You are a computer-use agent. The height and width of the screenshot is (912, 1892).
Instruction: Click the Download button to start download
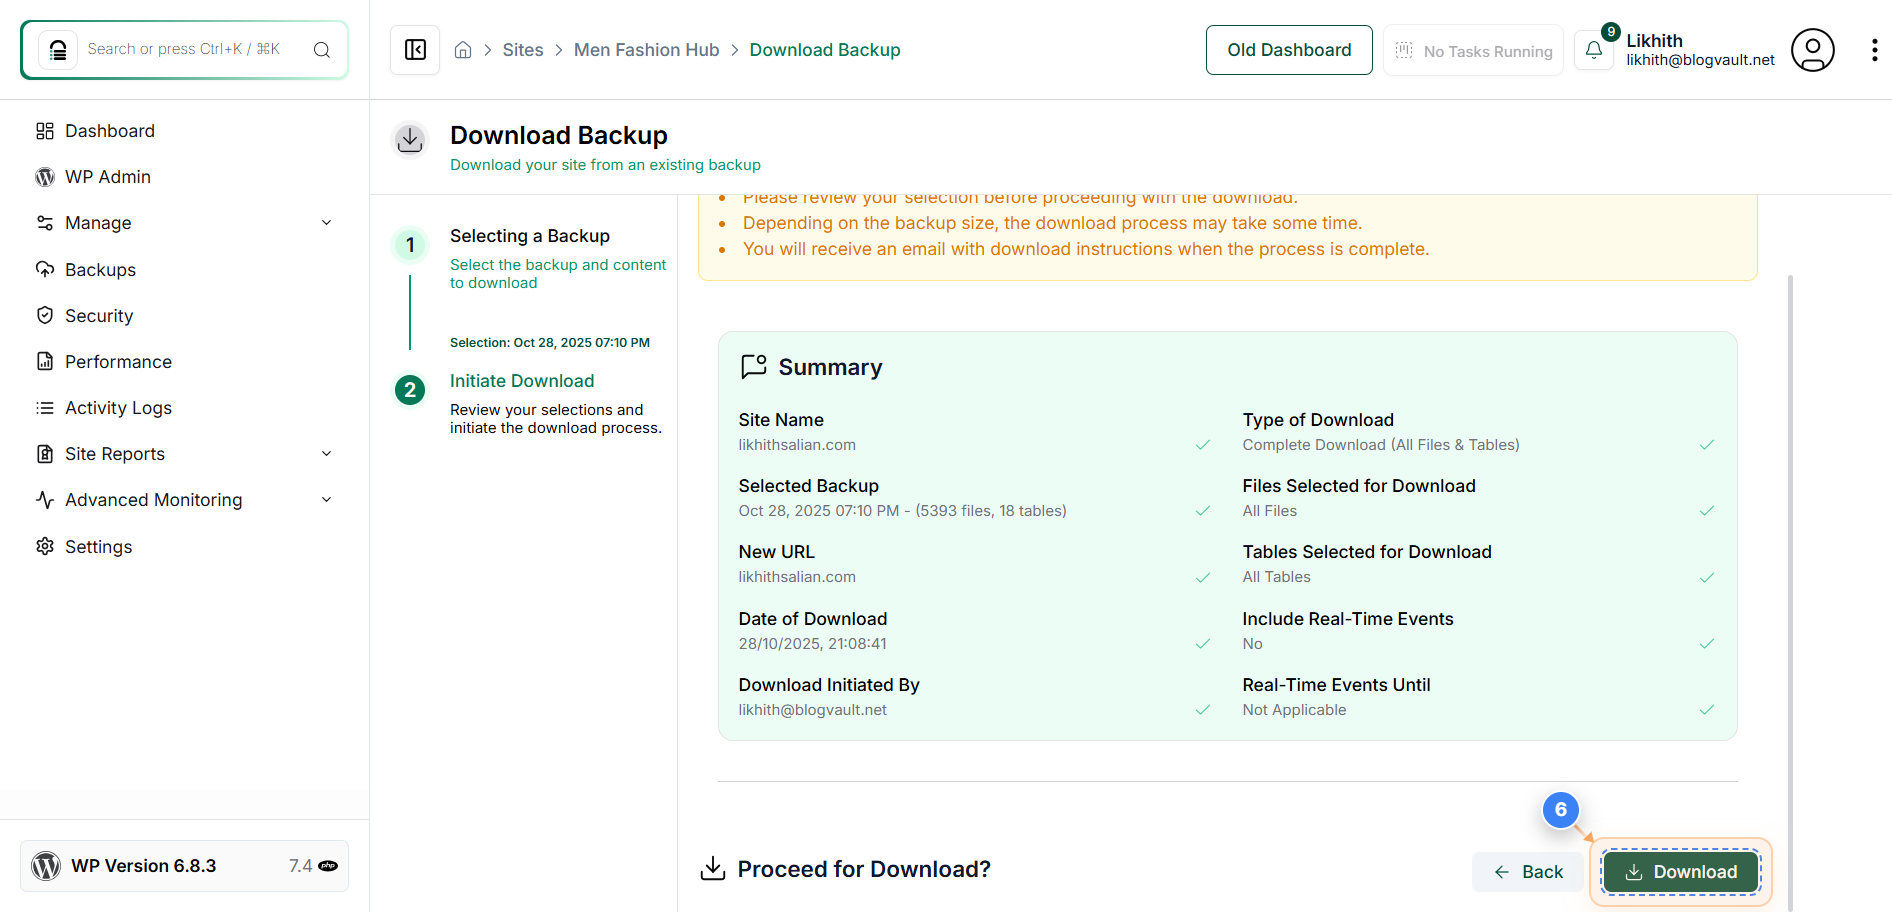pyautogui.click(x=1679, y=871)
